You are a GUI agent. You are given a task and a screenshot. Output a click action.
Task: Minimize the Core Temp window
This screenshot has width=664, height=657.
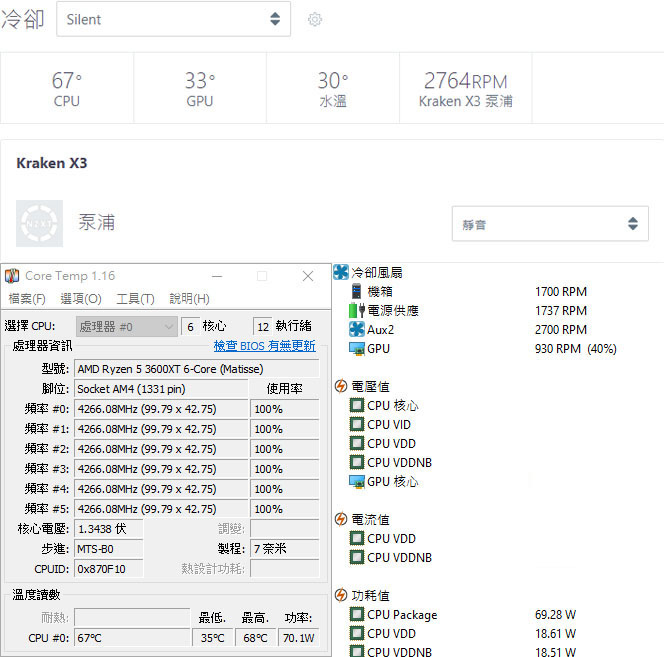pyautogui.click(x=217, y=276)
